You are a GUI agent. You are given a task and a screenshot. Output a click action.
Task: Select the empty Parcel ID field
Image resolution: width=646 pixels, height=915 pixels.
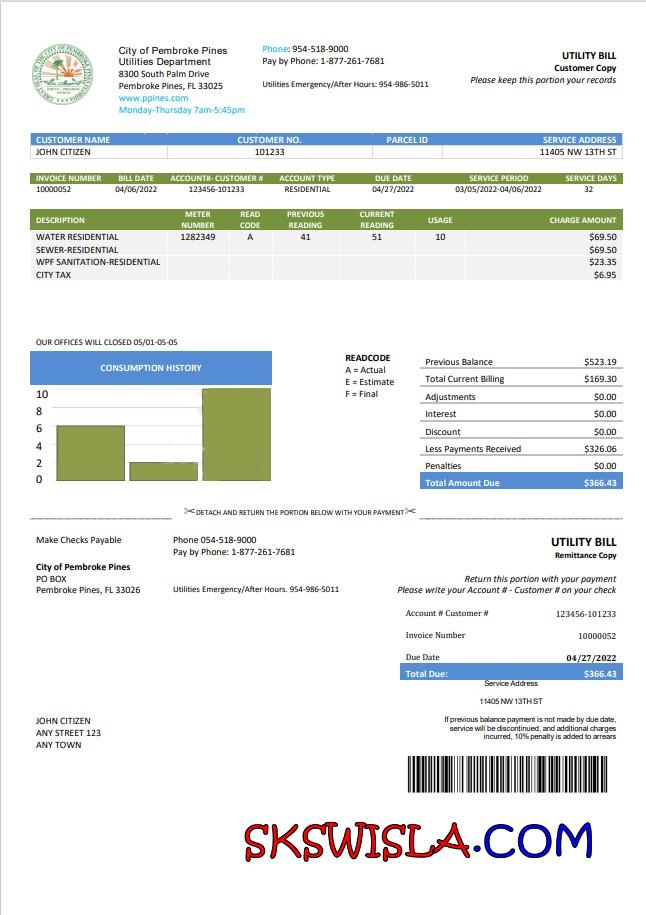pos(407,153)
